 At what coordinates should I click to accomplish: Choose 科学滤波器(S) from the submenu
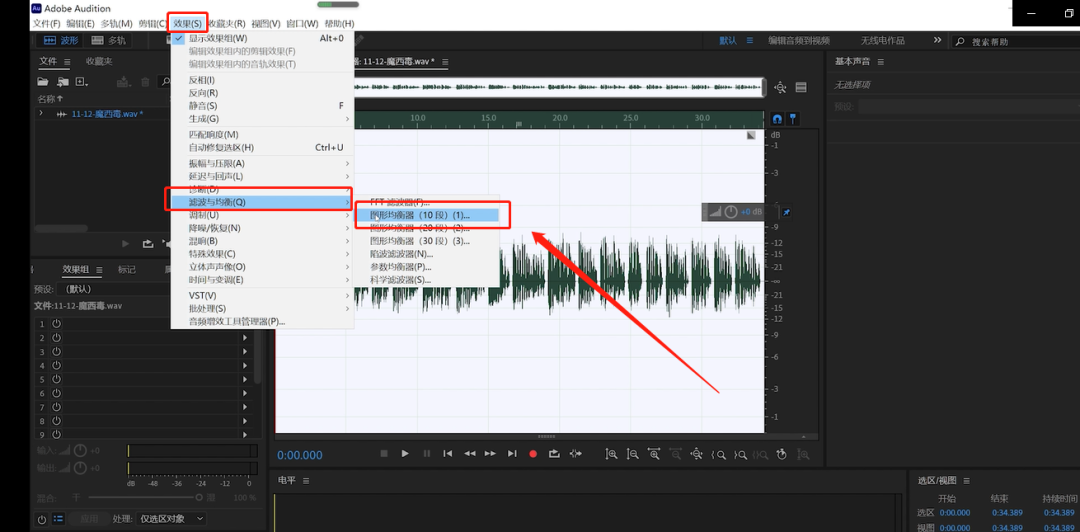(426, 280)
